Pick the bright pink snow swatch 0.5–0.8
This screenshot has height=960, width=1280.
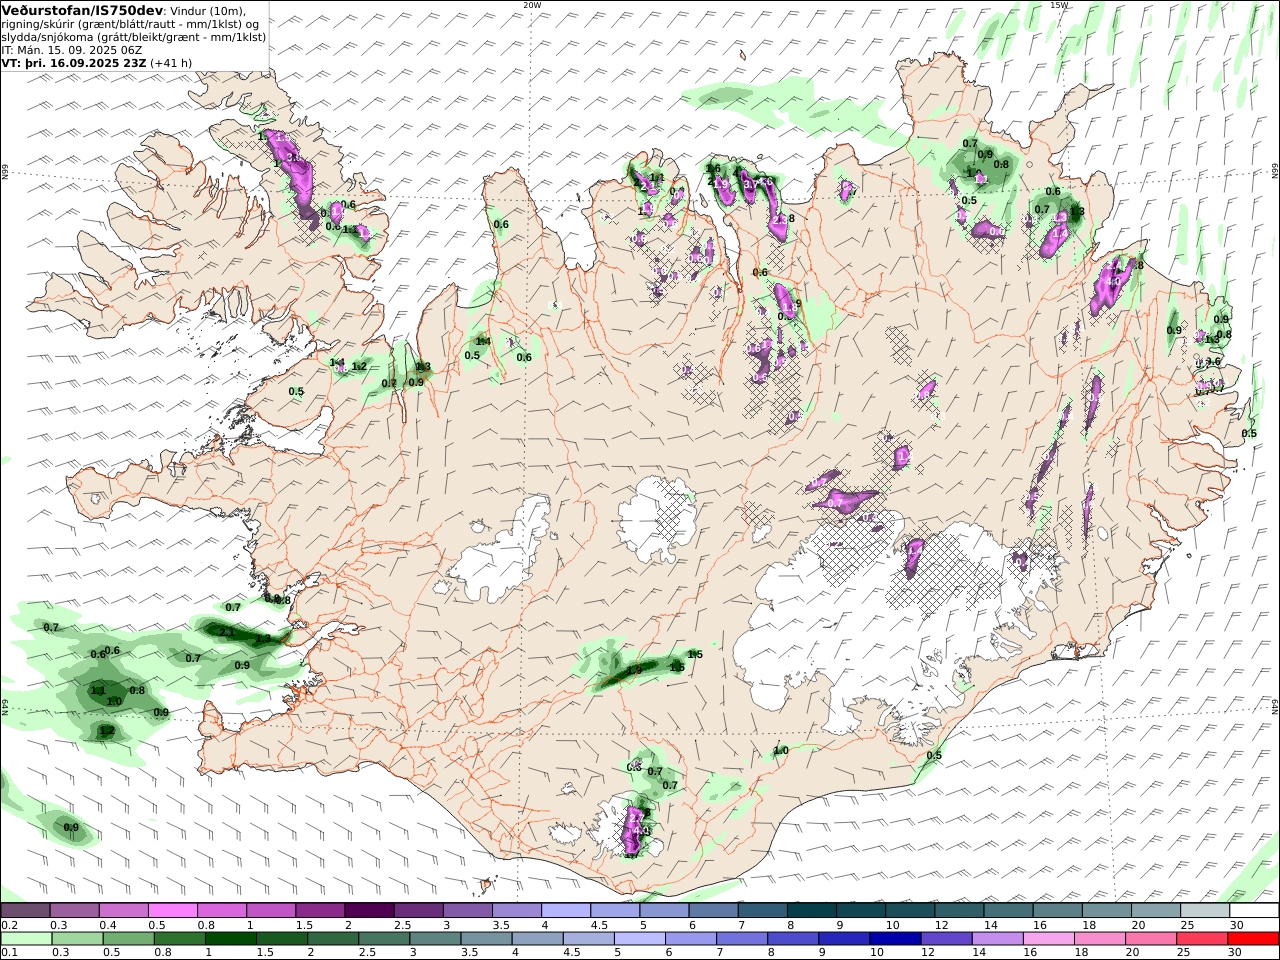point(173,911)
